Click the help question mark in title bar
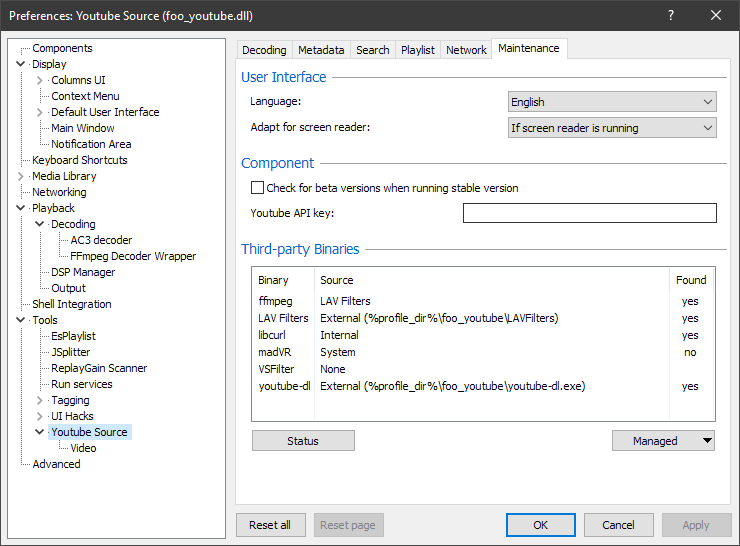The width and height of the screenshot is (740, 546). 671,15
